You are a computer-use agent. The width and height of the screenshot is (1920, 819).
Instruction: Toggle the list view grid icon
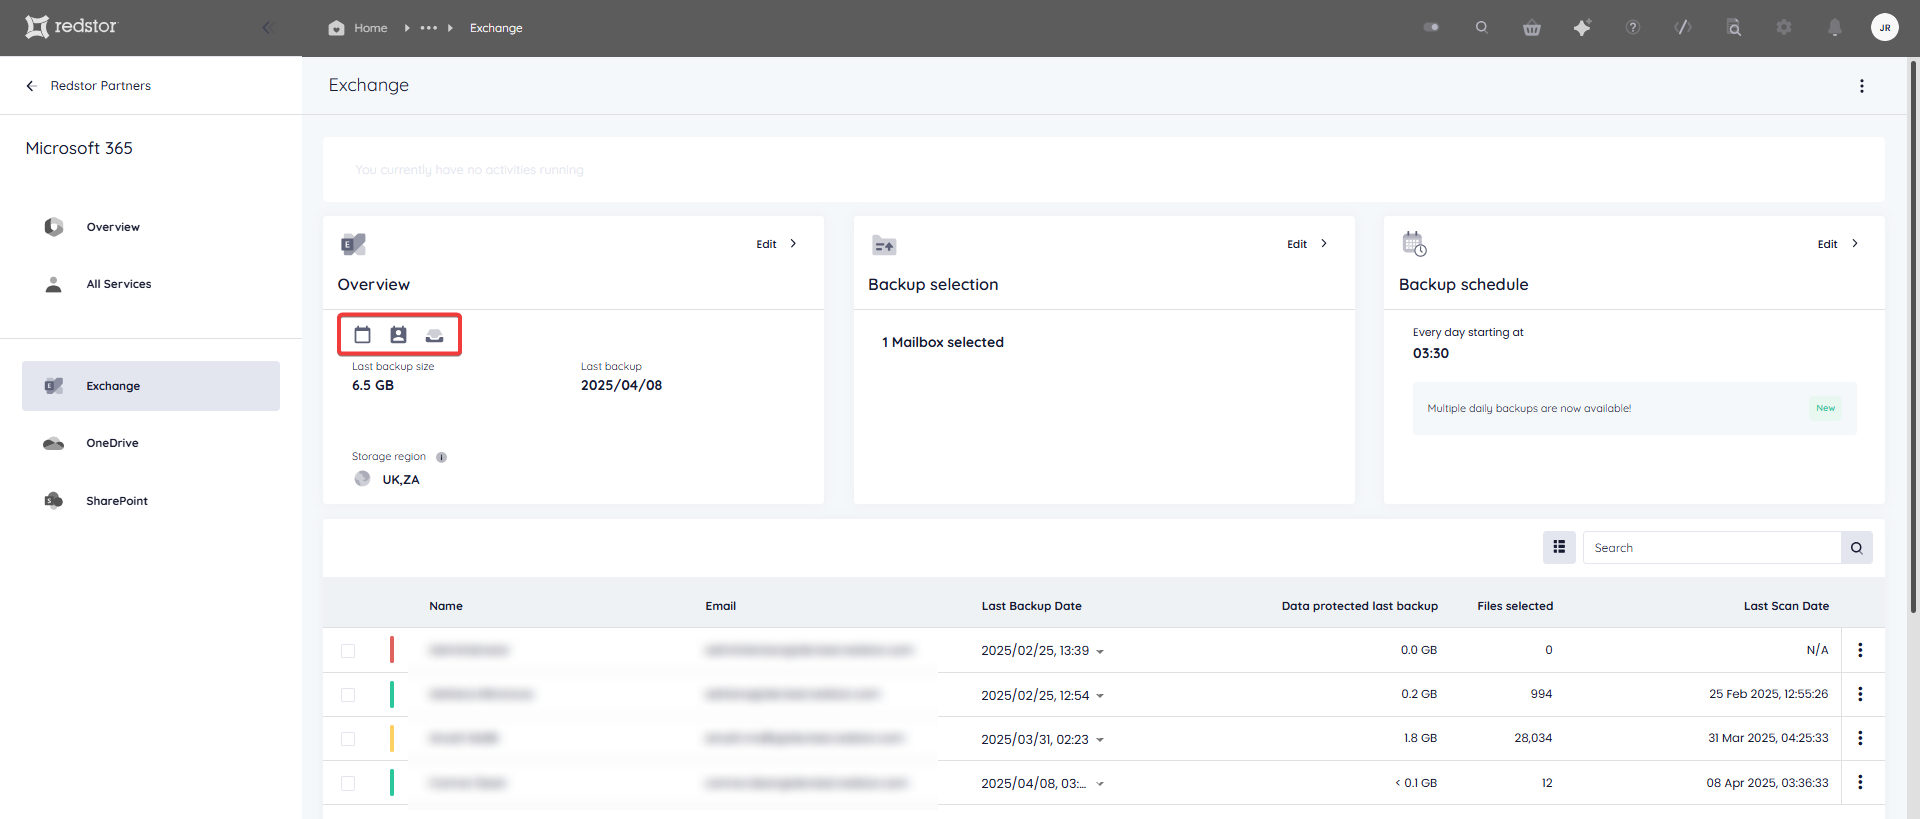click(1559, 547)
